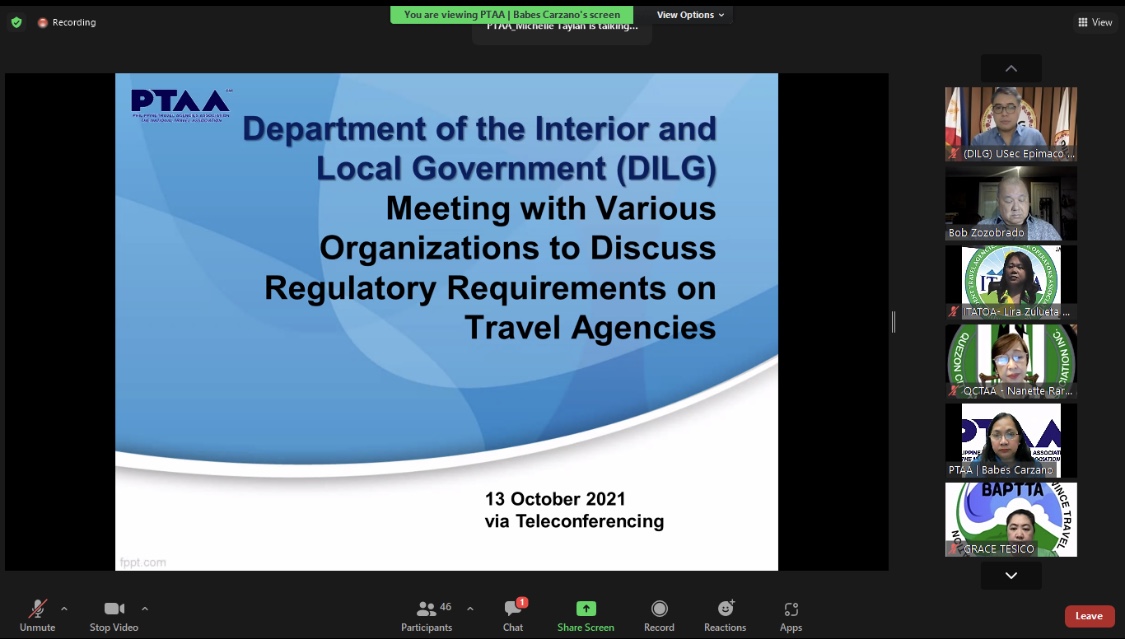This screenshot has height=639, width=1125.
Task: Open audio options arrow next to Unmute
Action: 64,609
